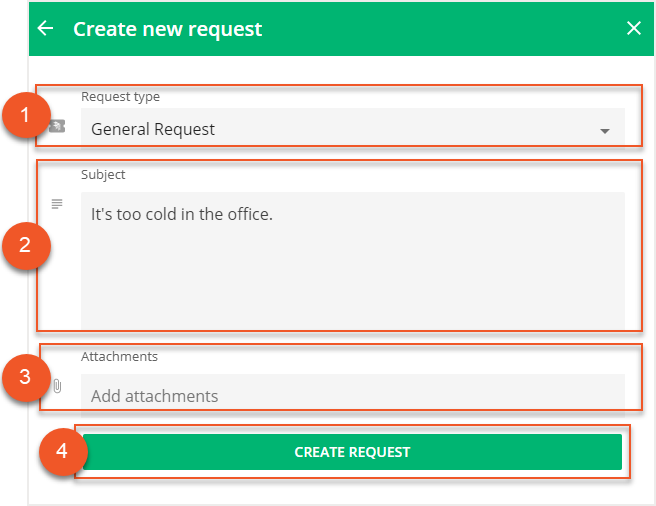Click the paperclip attachment icon
656x506 pixels.
click(x=57, y=386)
